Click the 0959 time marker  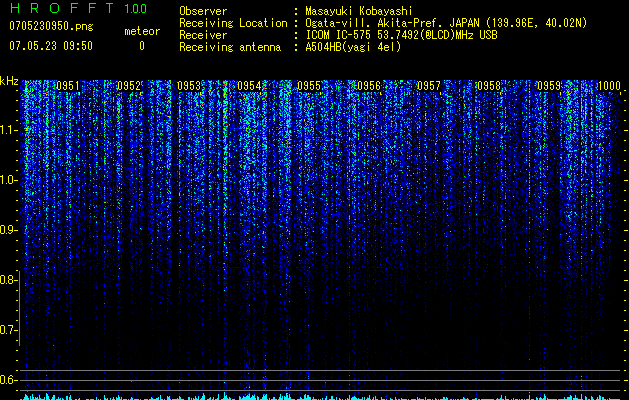pyautogui.click(x=549, y=86)
